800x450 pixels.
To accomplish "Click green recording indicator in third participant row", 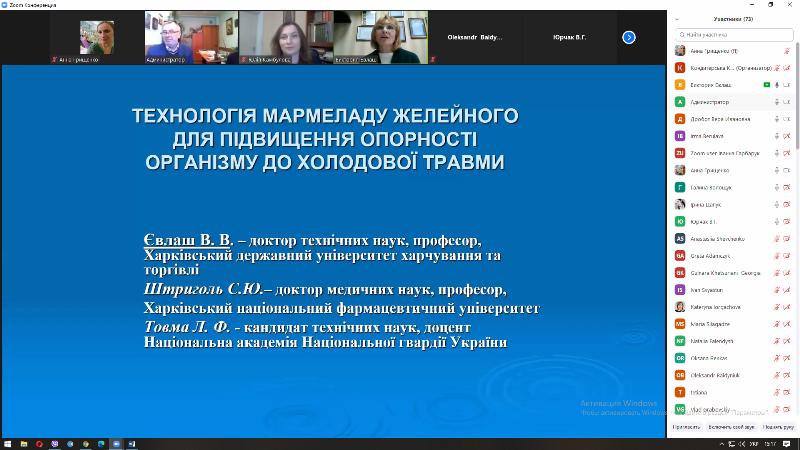I will [766, 85].
